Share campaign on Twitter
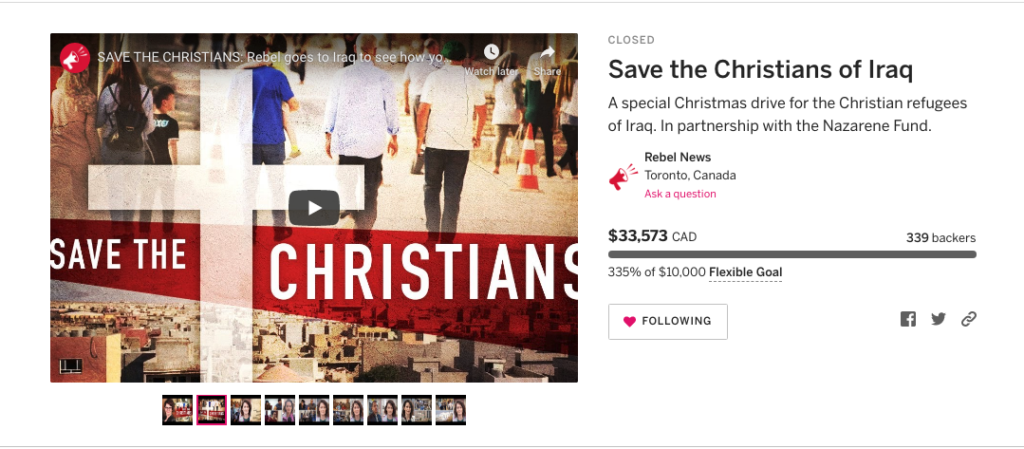Image resolution: width=1024 pixels, height=449 pixels. pyautogui.click(x=938, y=319)
